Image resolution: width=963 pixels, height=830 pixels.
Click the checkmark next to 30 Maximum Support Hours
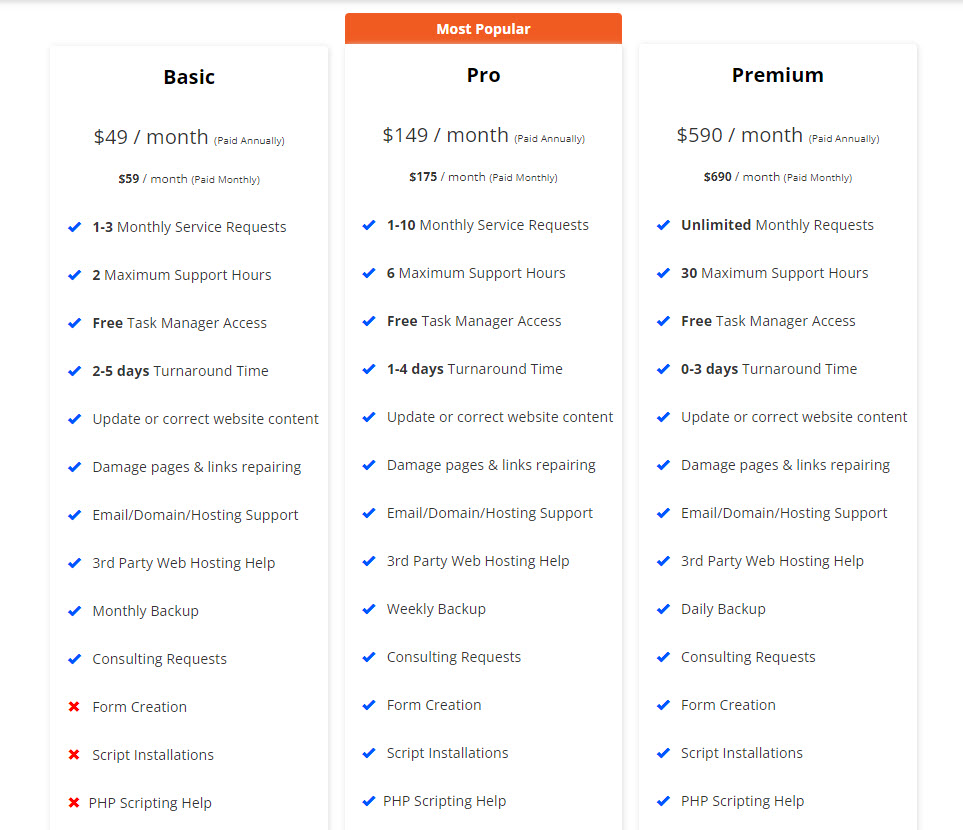click(x=663, y=273)
